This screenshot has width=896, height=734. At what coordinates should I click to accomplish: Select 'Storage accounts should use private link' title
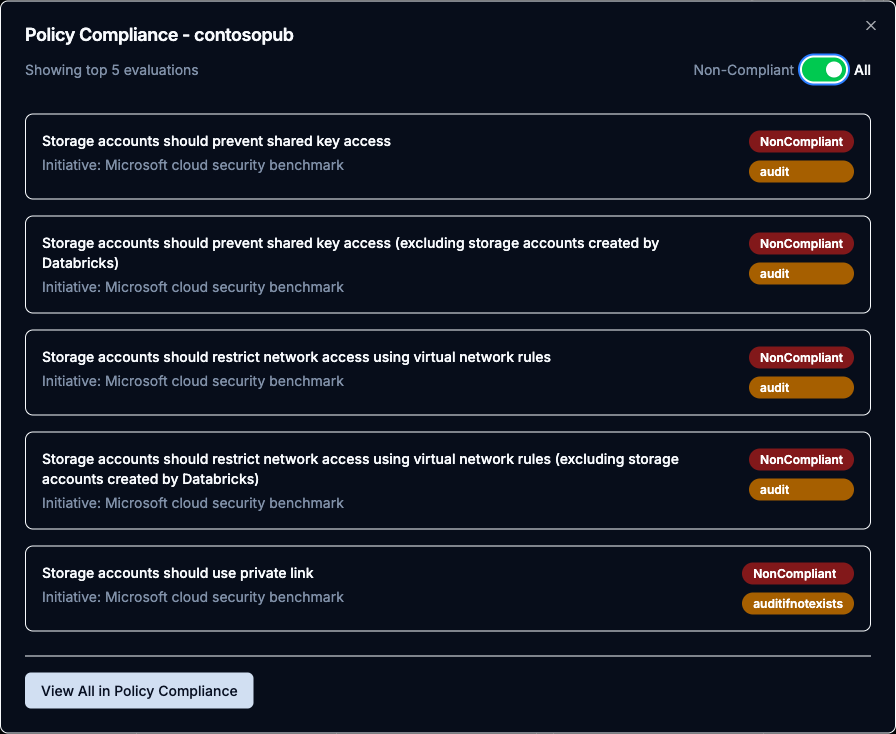click(178, 573)
